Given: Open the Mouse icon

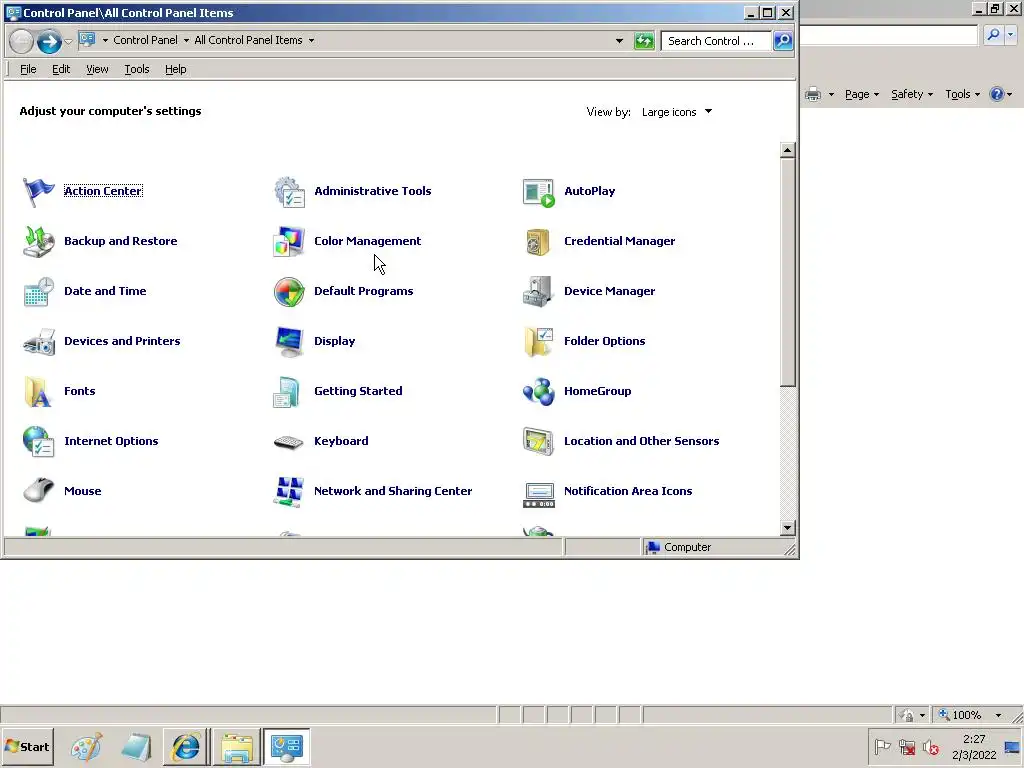Looking at the screenshot, I should tap(38, 491).
